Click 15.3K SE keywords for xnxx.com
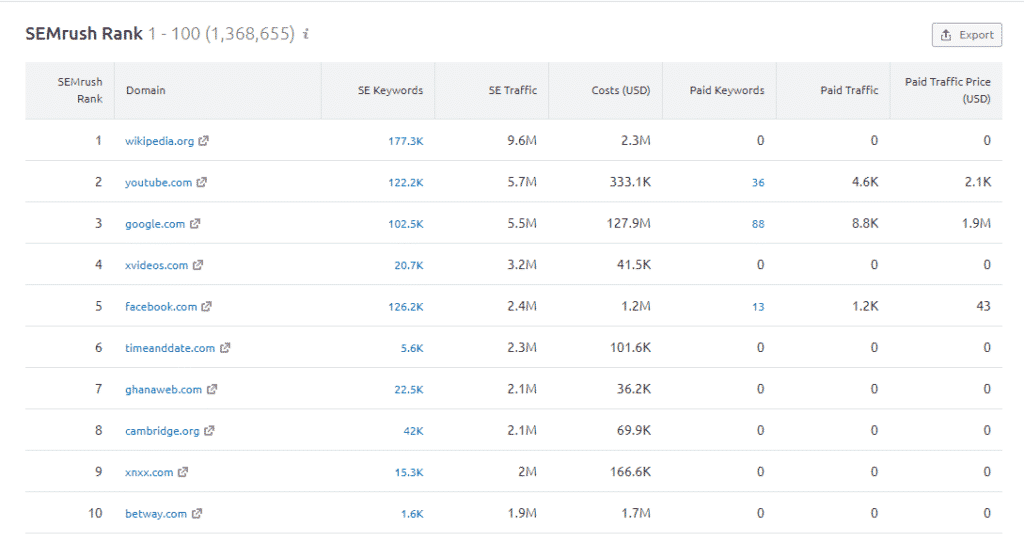This screenshot has height=543, width=1024. pyautogui.click(x=409, y=472)
